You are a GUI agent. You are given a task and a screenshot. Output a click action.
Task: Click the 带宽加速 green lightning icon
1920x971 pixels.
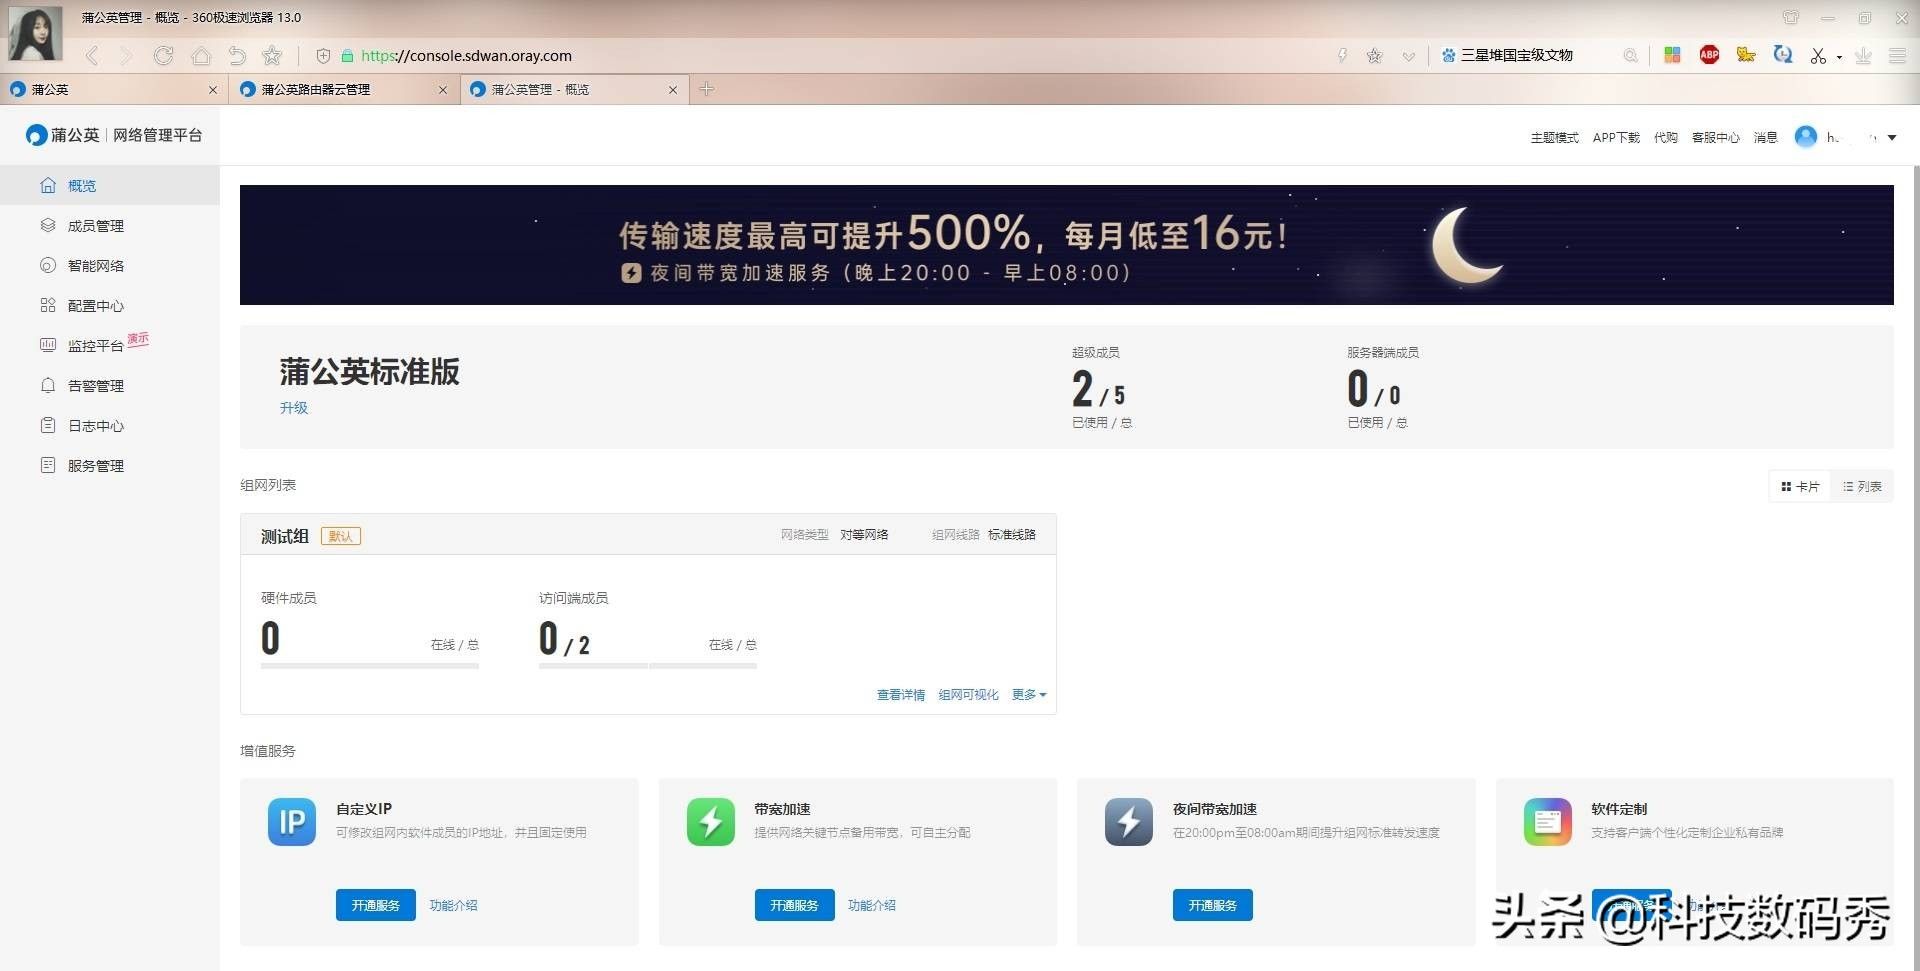click(x=711, y=822)
